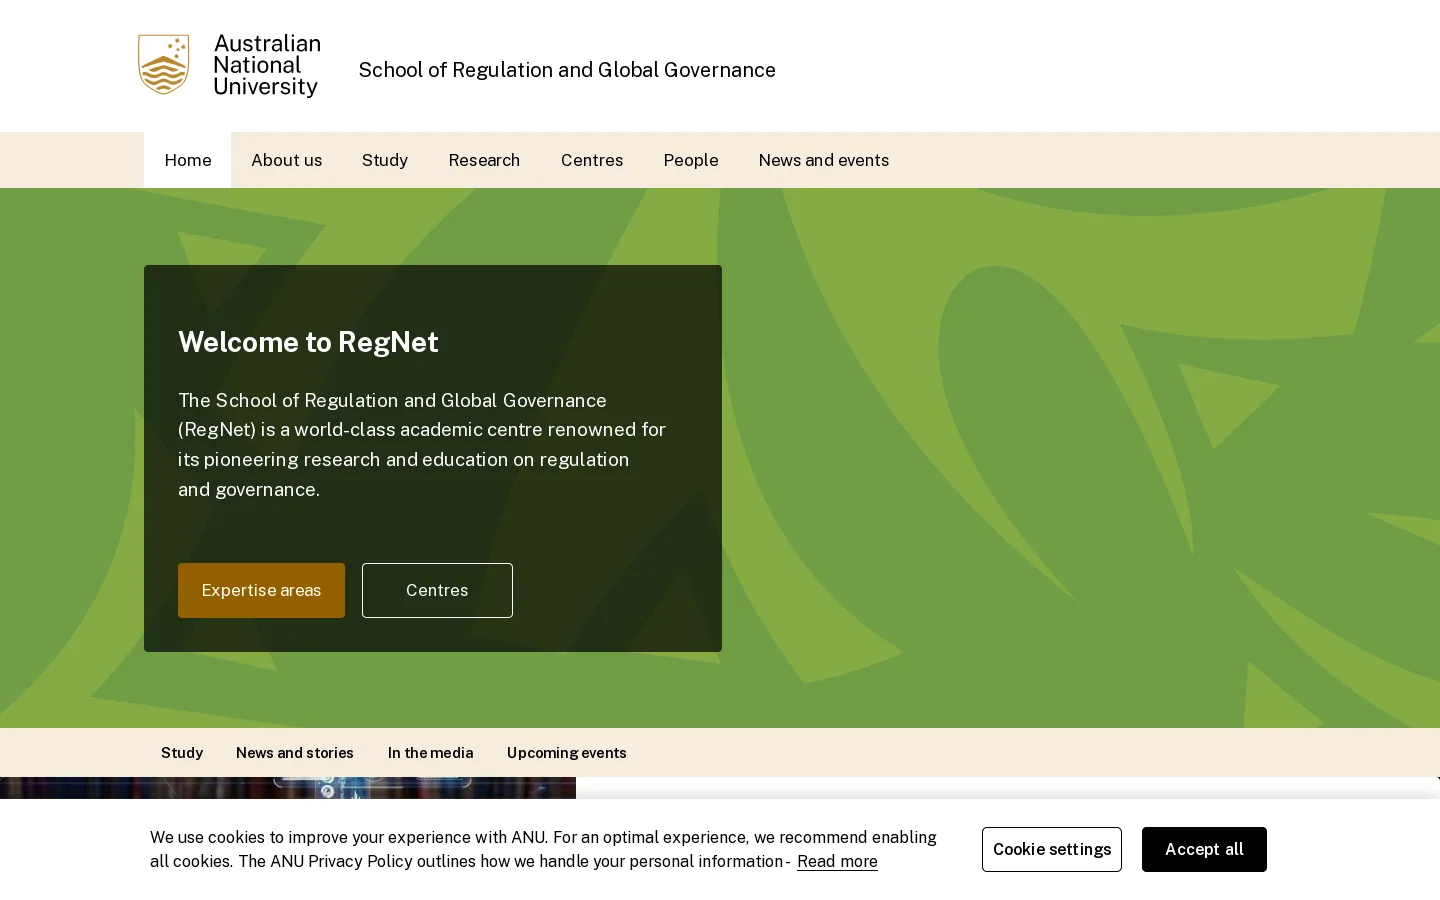Open the About us menu
This screenshot has width=1440, height=900.
(287, 160)
